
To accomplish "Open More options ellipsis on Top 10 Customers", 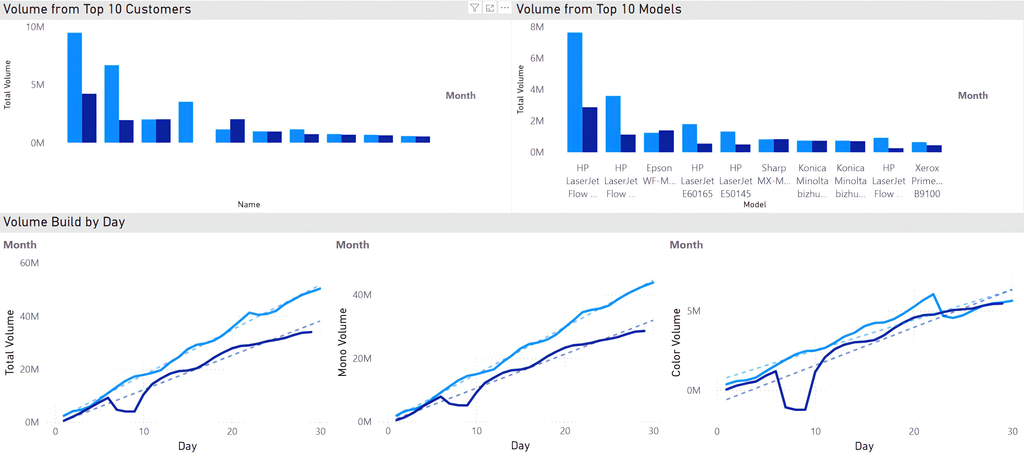I will click(504, 8).
